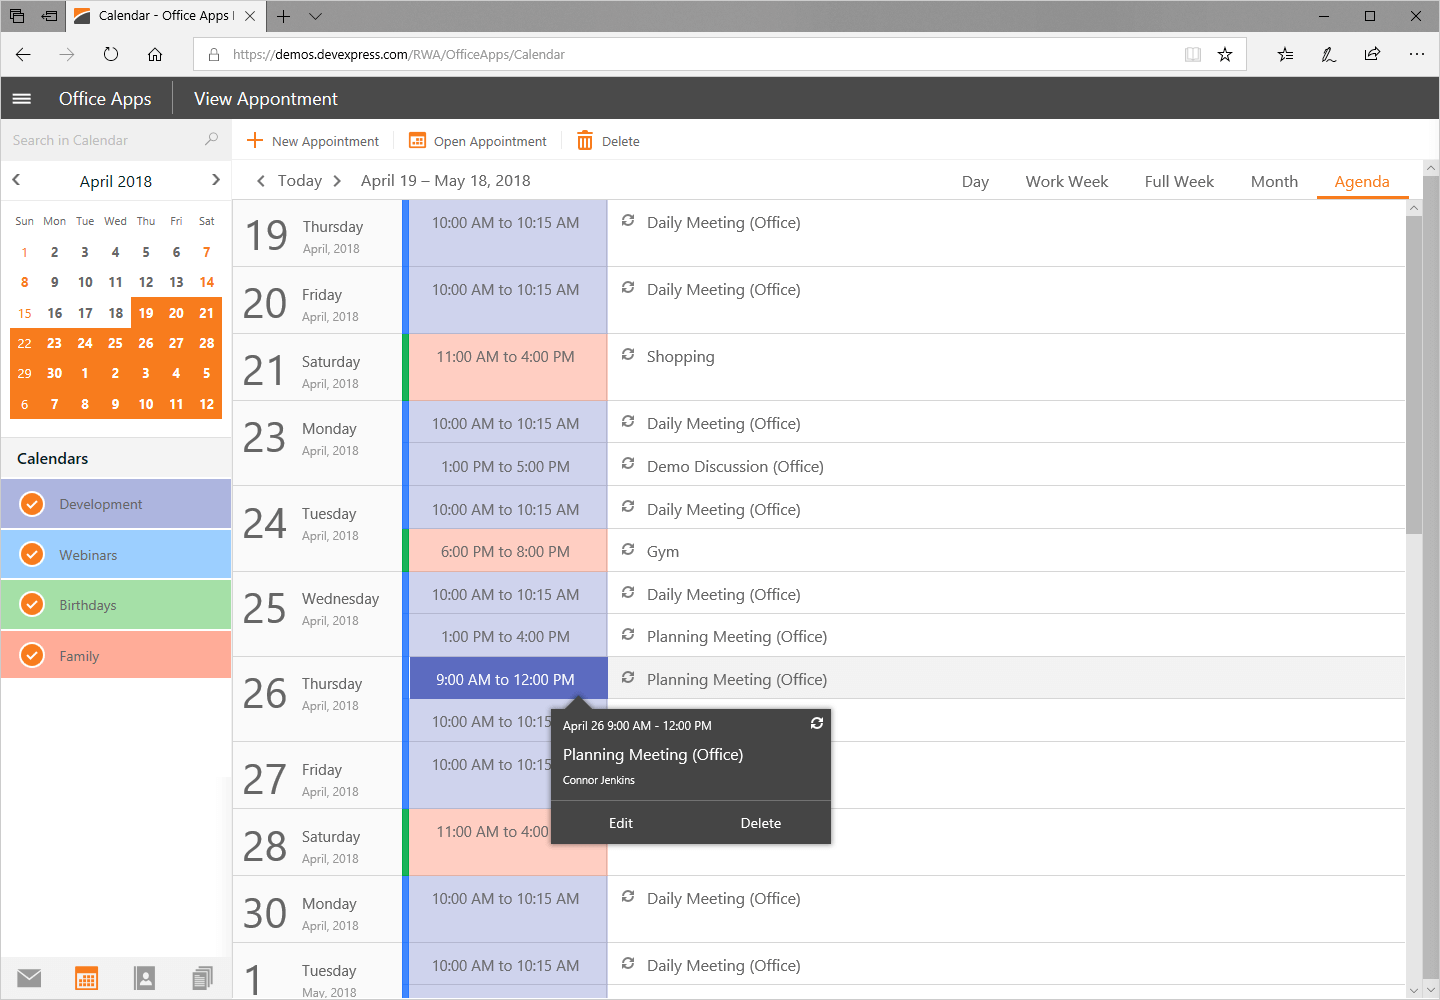Refresh the browser page
The height and width of the screenshot is (1000, 1440).
pyautogui.click(x=111, y=54)
